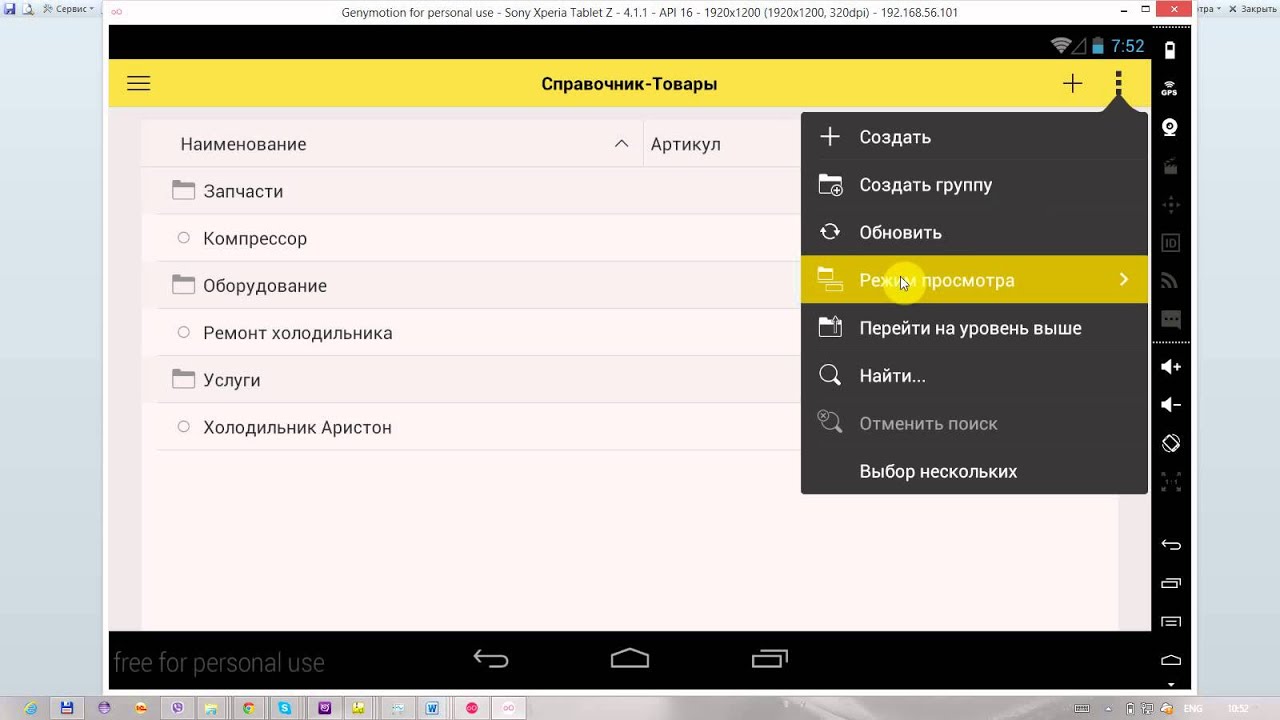
Task: Click the folder-plus icon beside "Создать группу"
Action: coord(830,185)
